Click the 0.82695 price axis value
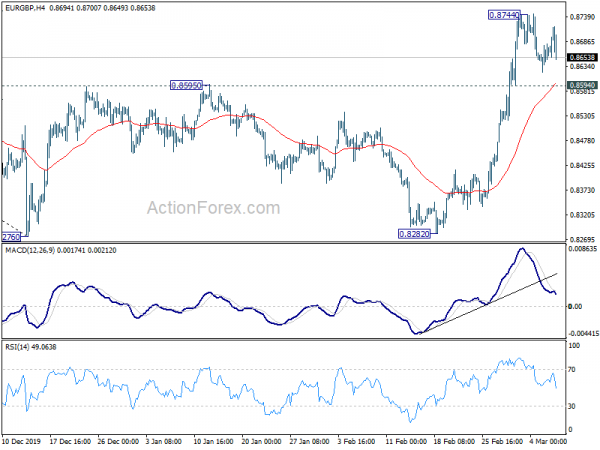600x450 pixels. 582,240
